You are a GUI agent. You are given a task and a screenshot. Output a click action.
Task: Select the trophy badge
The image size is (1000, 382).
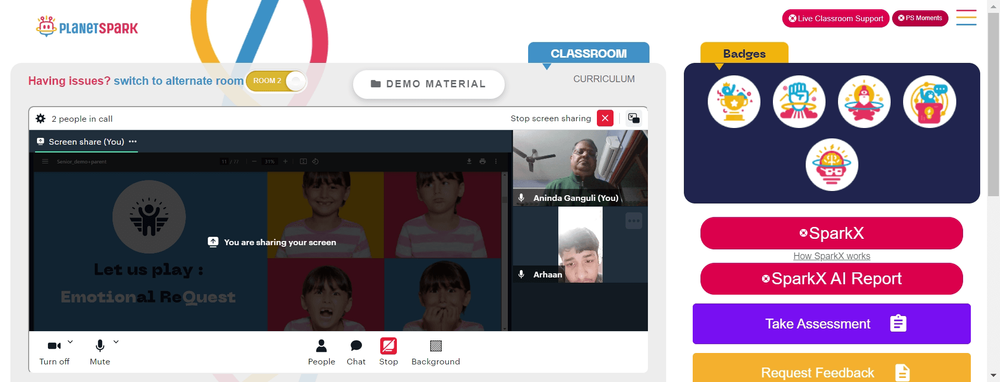734,101
